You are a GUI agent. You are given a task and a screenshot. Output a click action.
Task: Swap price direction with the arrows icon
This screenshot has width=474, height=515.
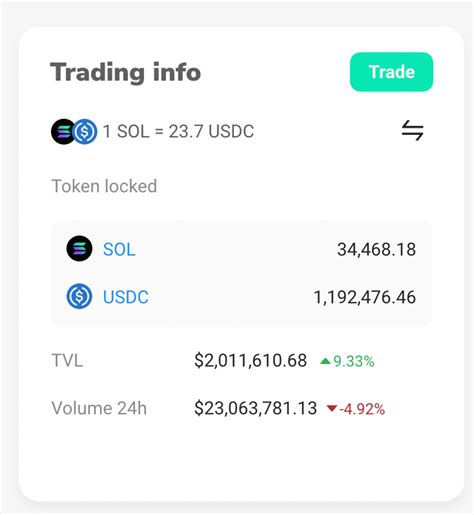(413, 130)
